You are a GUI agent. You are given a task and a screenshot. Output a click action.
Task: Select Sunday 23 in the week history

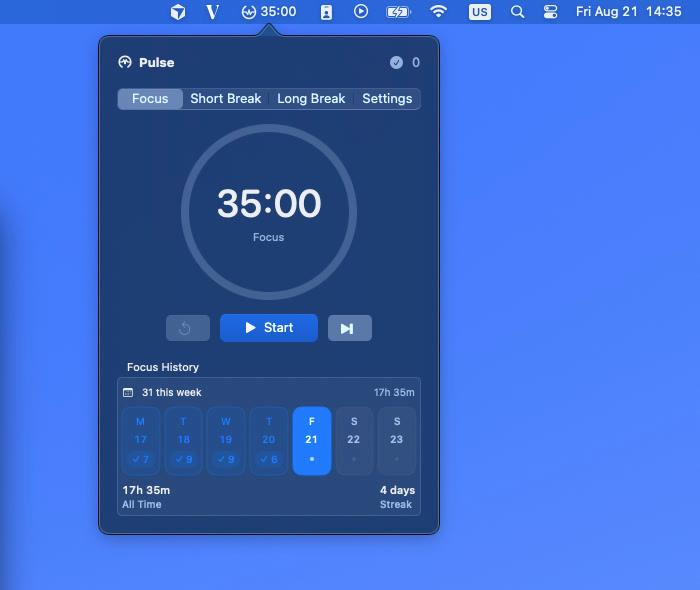pyautogui.click(x=396, y=440)
